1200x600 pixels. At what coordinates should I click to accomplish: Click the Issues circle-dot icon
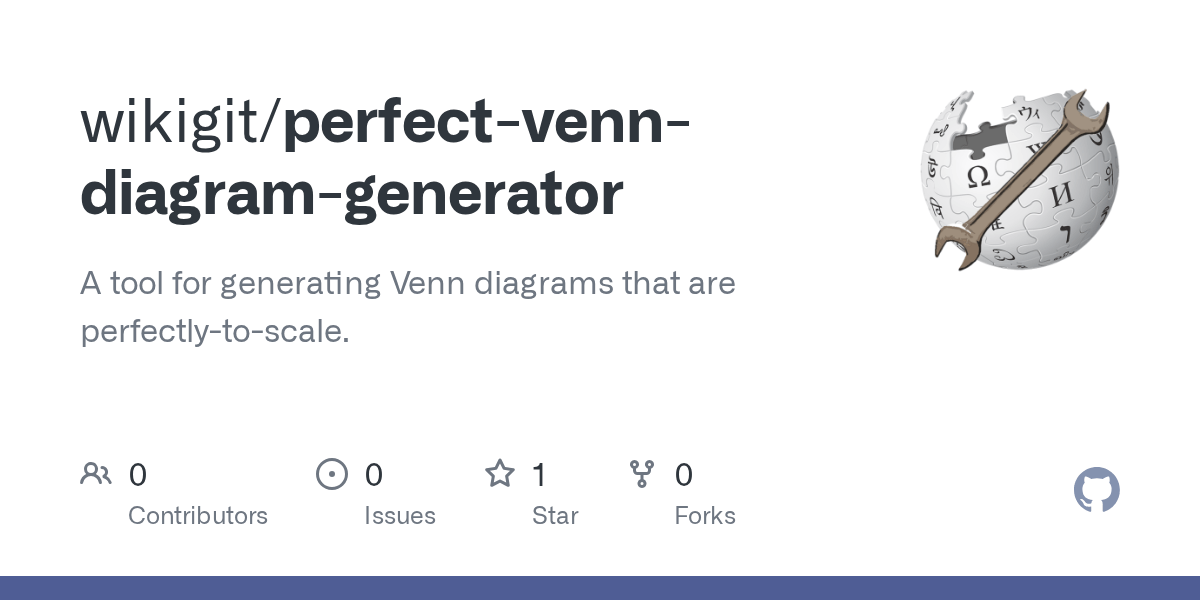332,474
